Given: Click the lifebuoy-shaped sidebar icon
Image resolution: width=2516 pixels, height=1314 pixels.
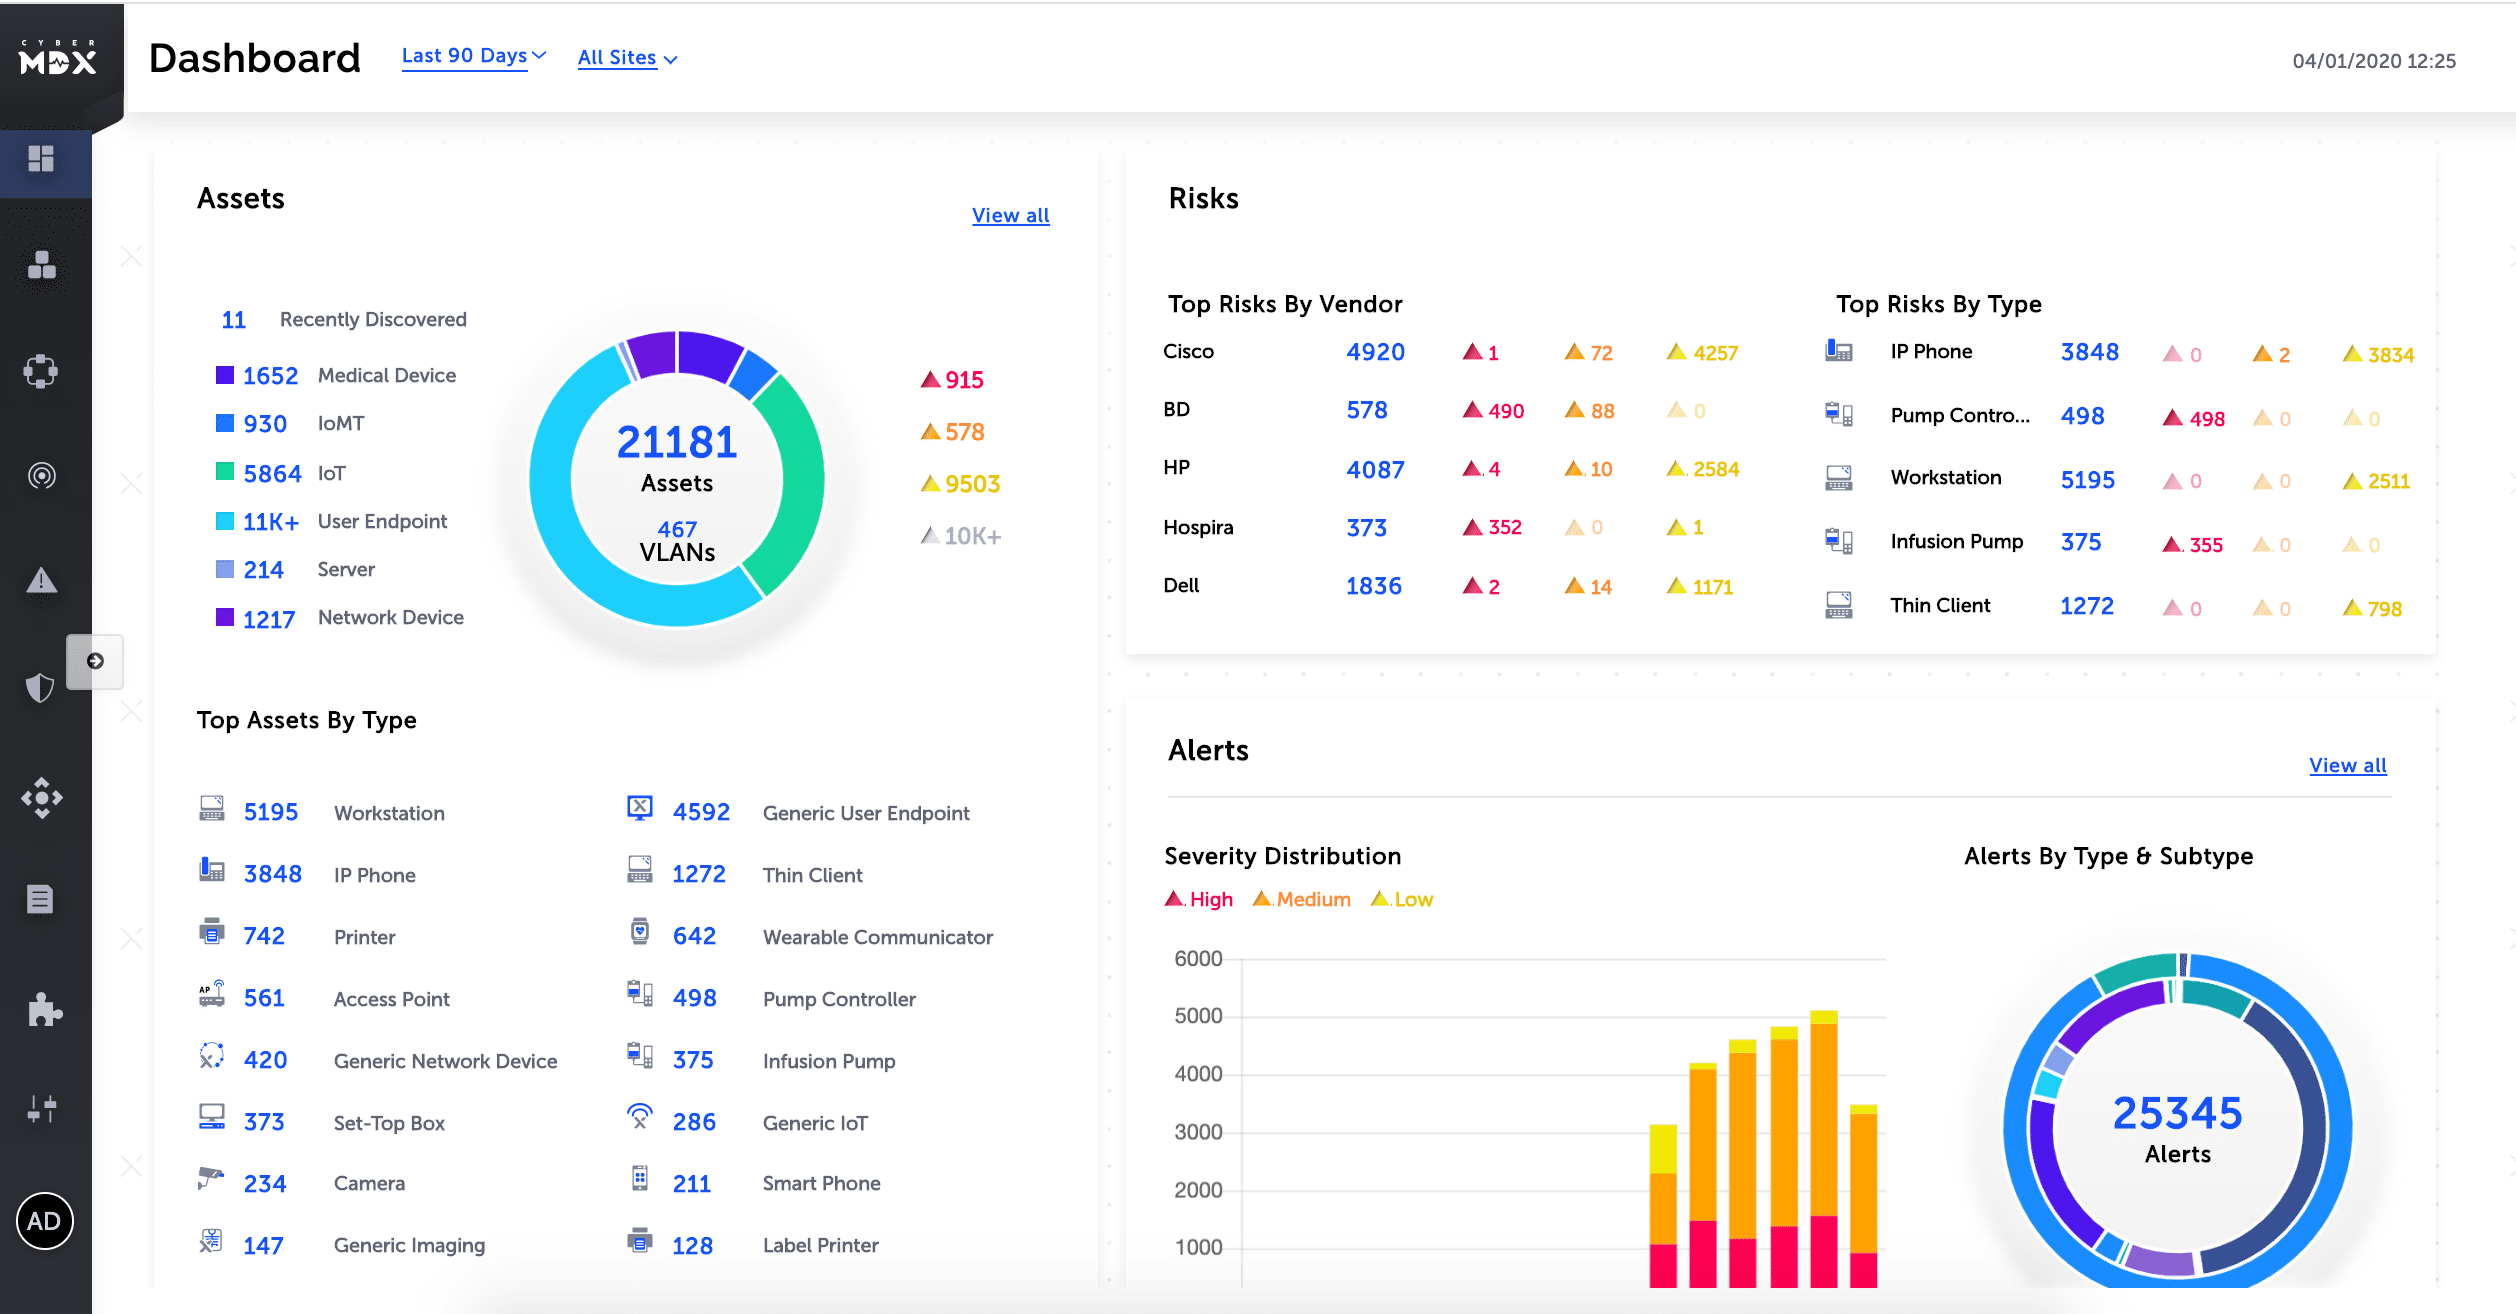Looking at the screenshot, I should click(41, 371).
